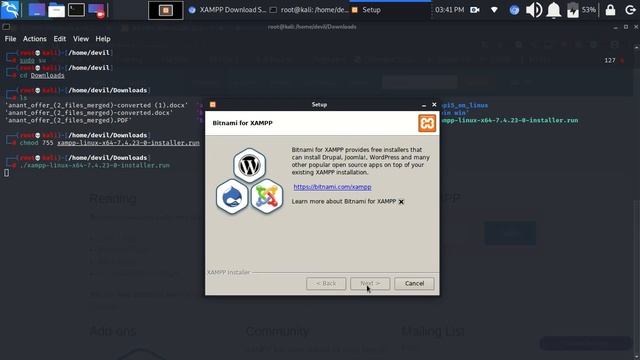Switch to root@kali terminal taskbar entry
Viewport: 640px width, 360px height.
pyautogui.click(x=309, y=10)
